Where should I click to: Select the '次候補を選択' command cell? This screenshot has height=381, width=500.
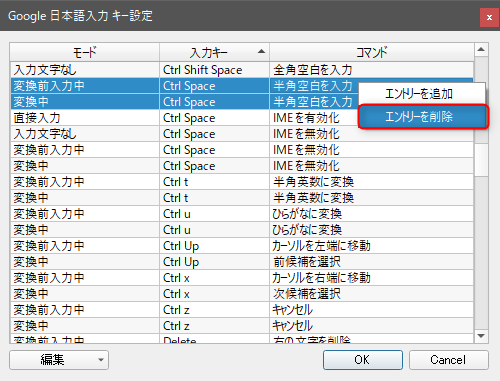pos(371,294)
